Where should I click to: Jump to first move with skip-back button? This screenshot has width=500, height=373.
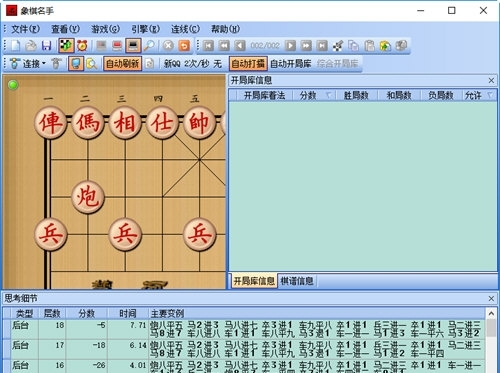point(208,46)
